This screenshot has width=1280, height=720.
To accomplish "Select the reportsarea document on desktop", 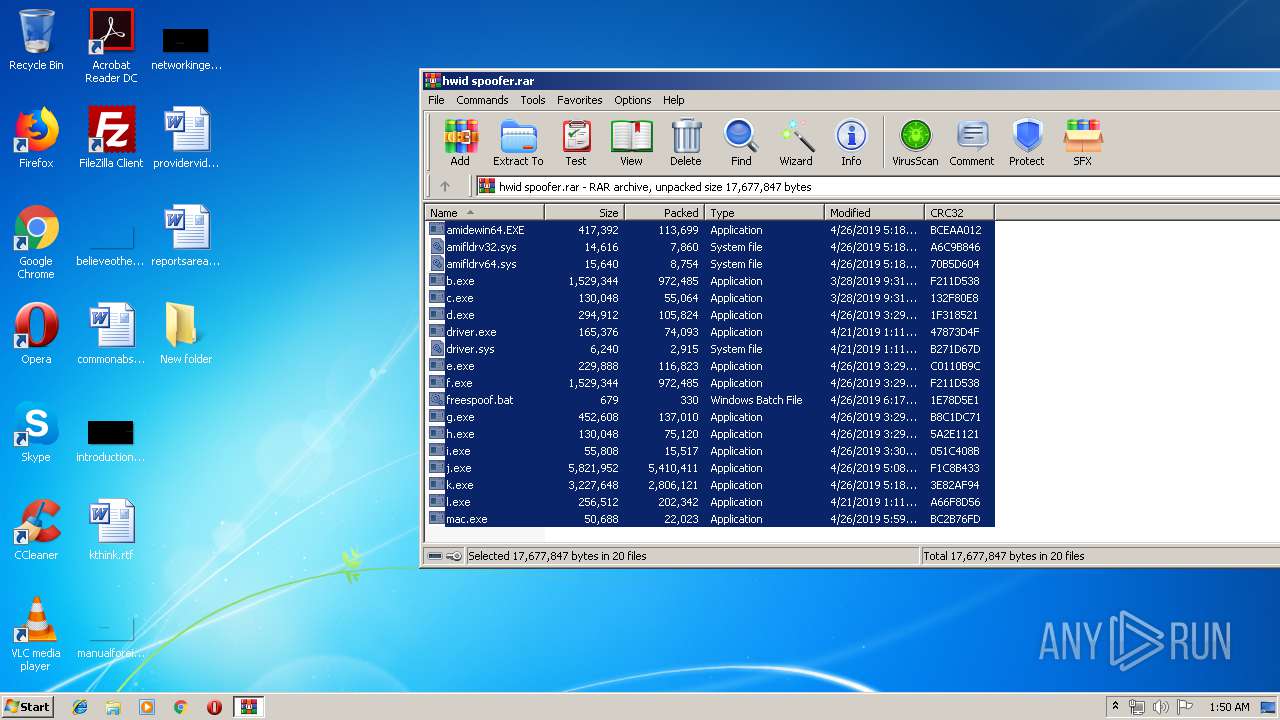I will pos(186,236).
